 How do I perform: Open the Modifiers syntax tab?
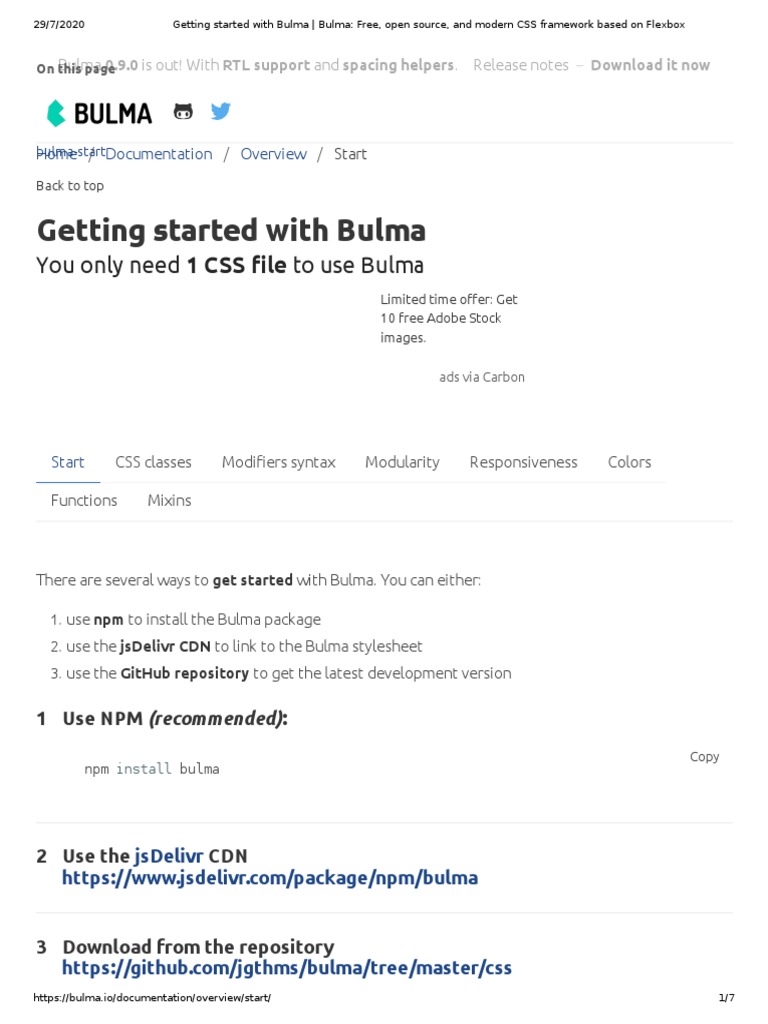(278, 462)
